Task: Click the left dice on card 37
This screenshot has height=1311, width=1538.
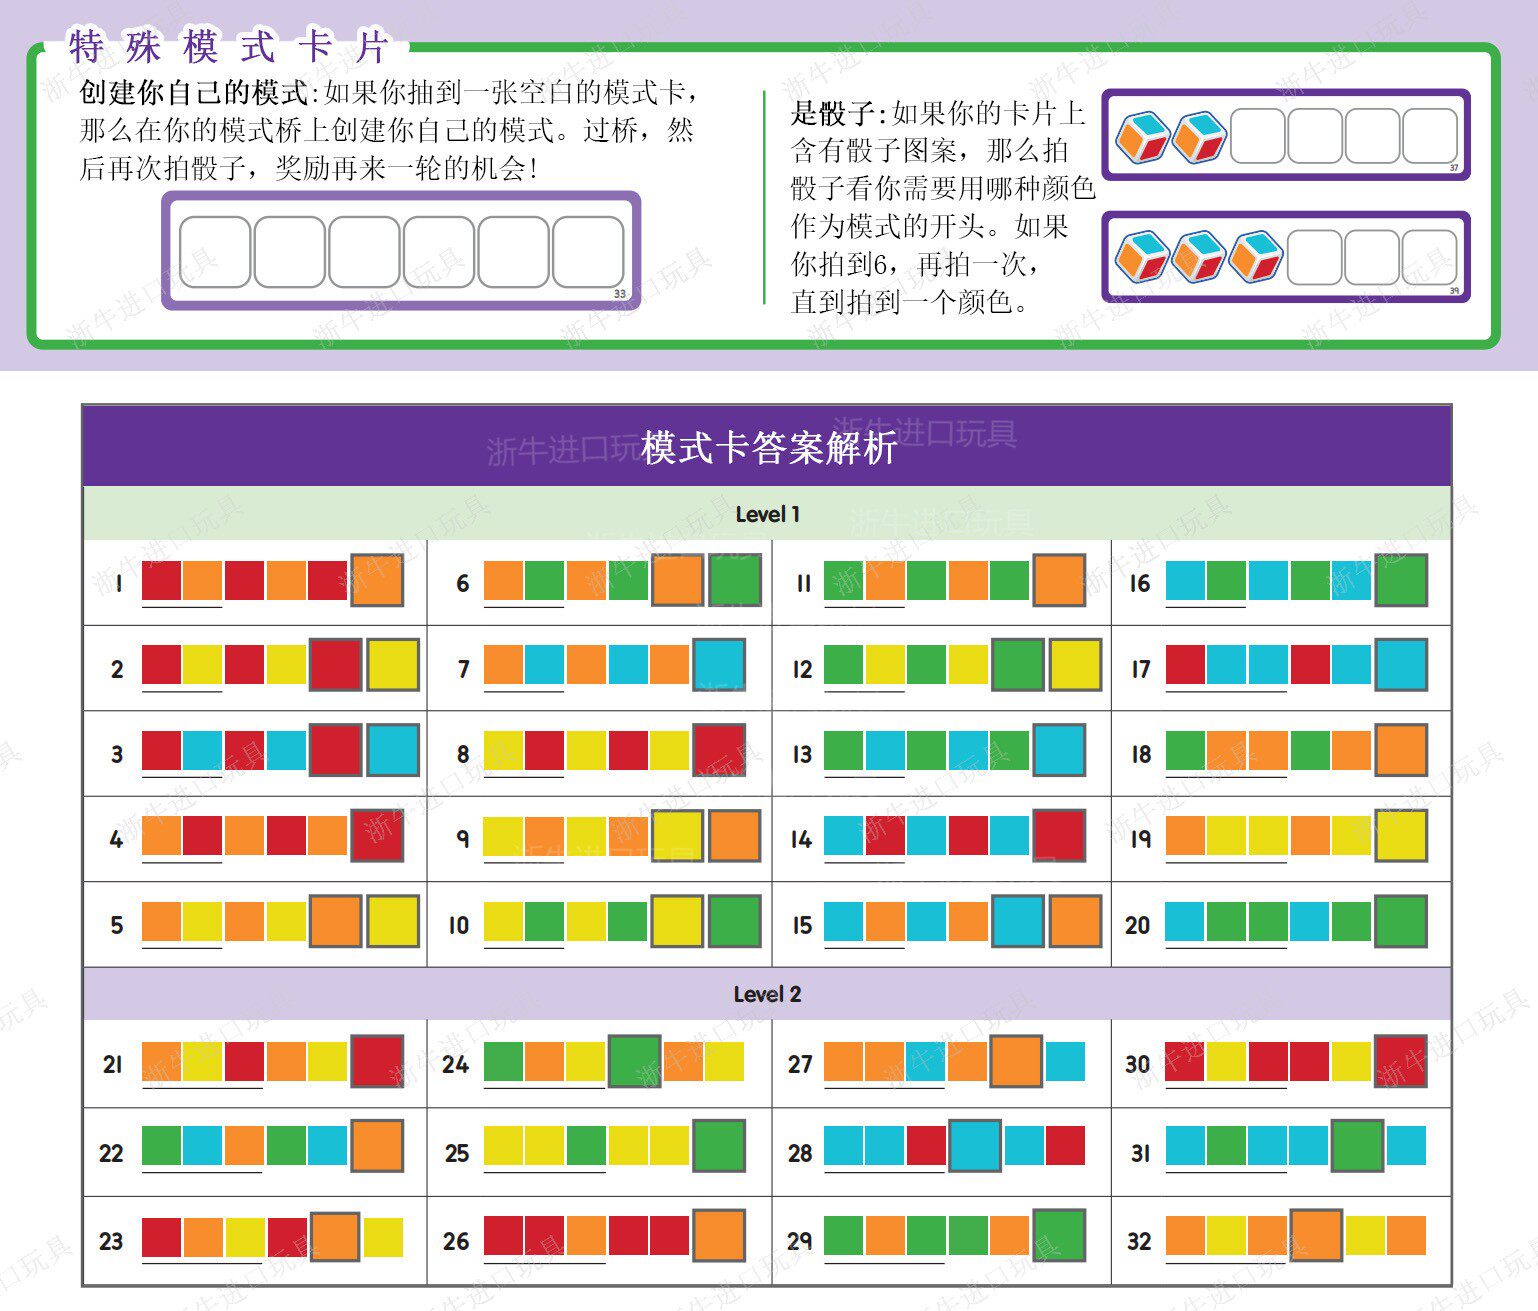Action: 1143,137
